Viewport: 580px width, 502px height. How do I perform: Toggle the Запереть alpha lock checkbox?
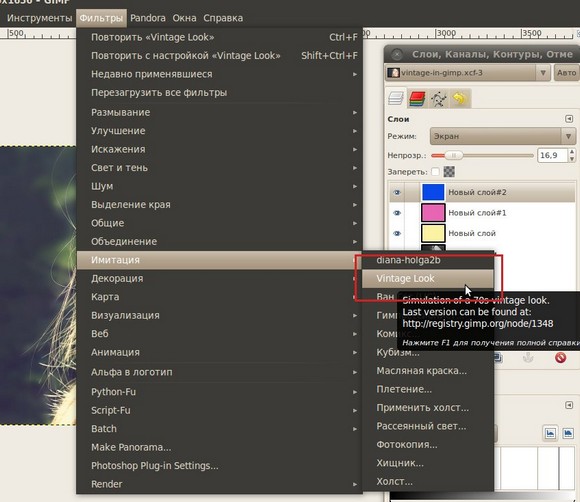pyautogui.click(x=436, y=172)
